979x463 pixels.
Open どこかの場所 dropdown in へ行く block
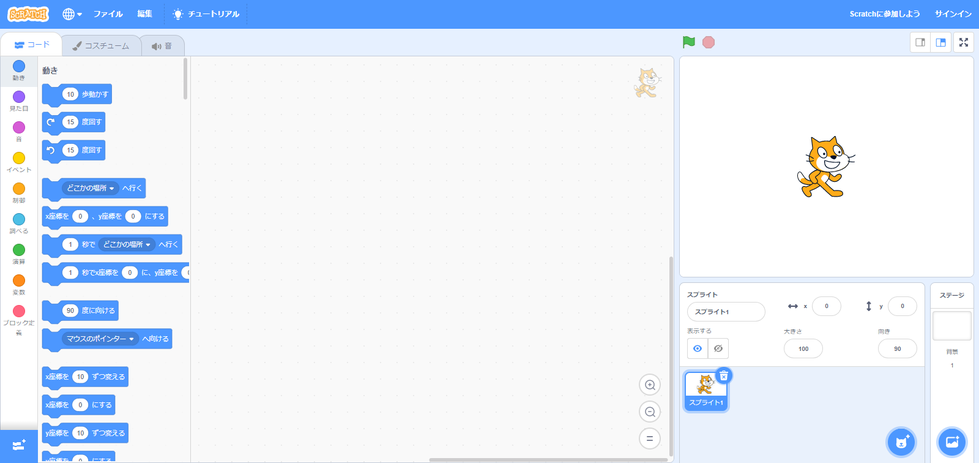pos(91,187)
